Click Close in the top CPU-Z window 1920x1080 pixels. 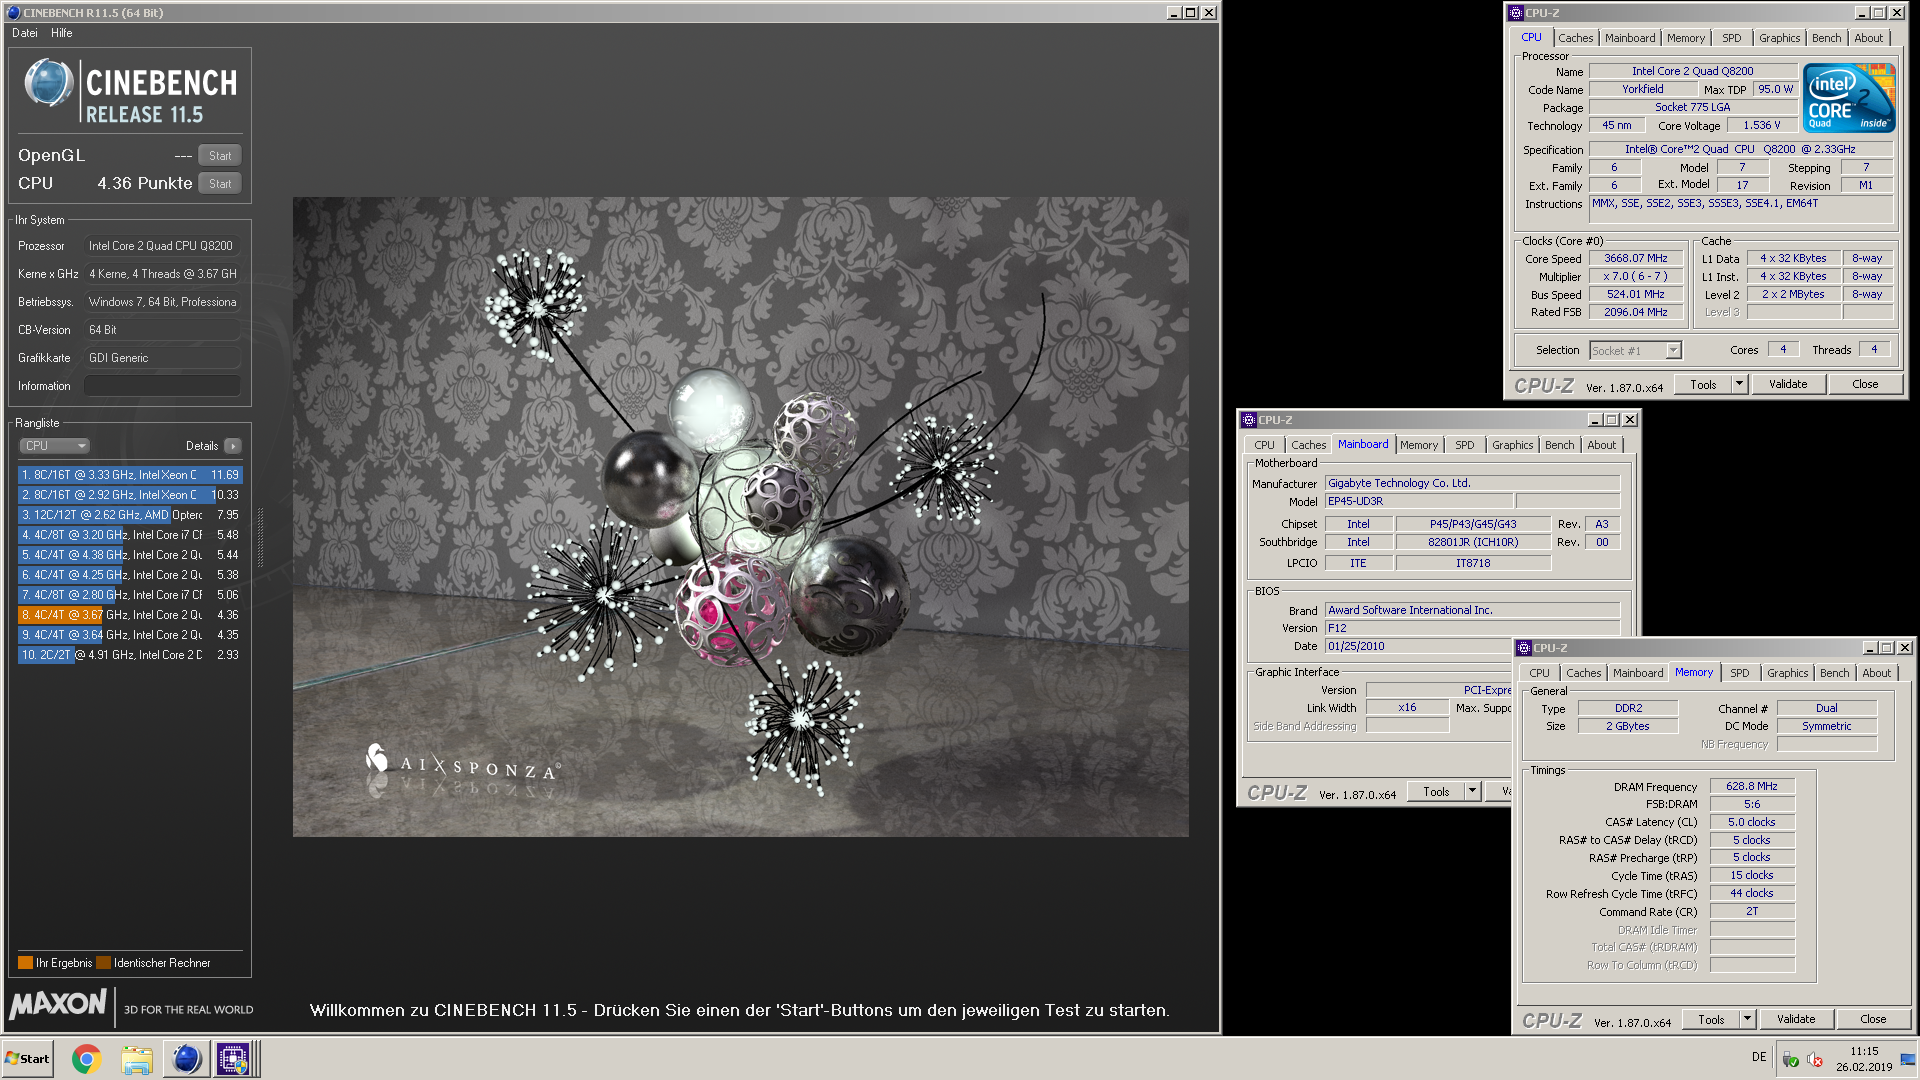click(x=1865, y=384)
